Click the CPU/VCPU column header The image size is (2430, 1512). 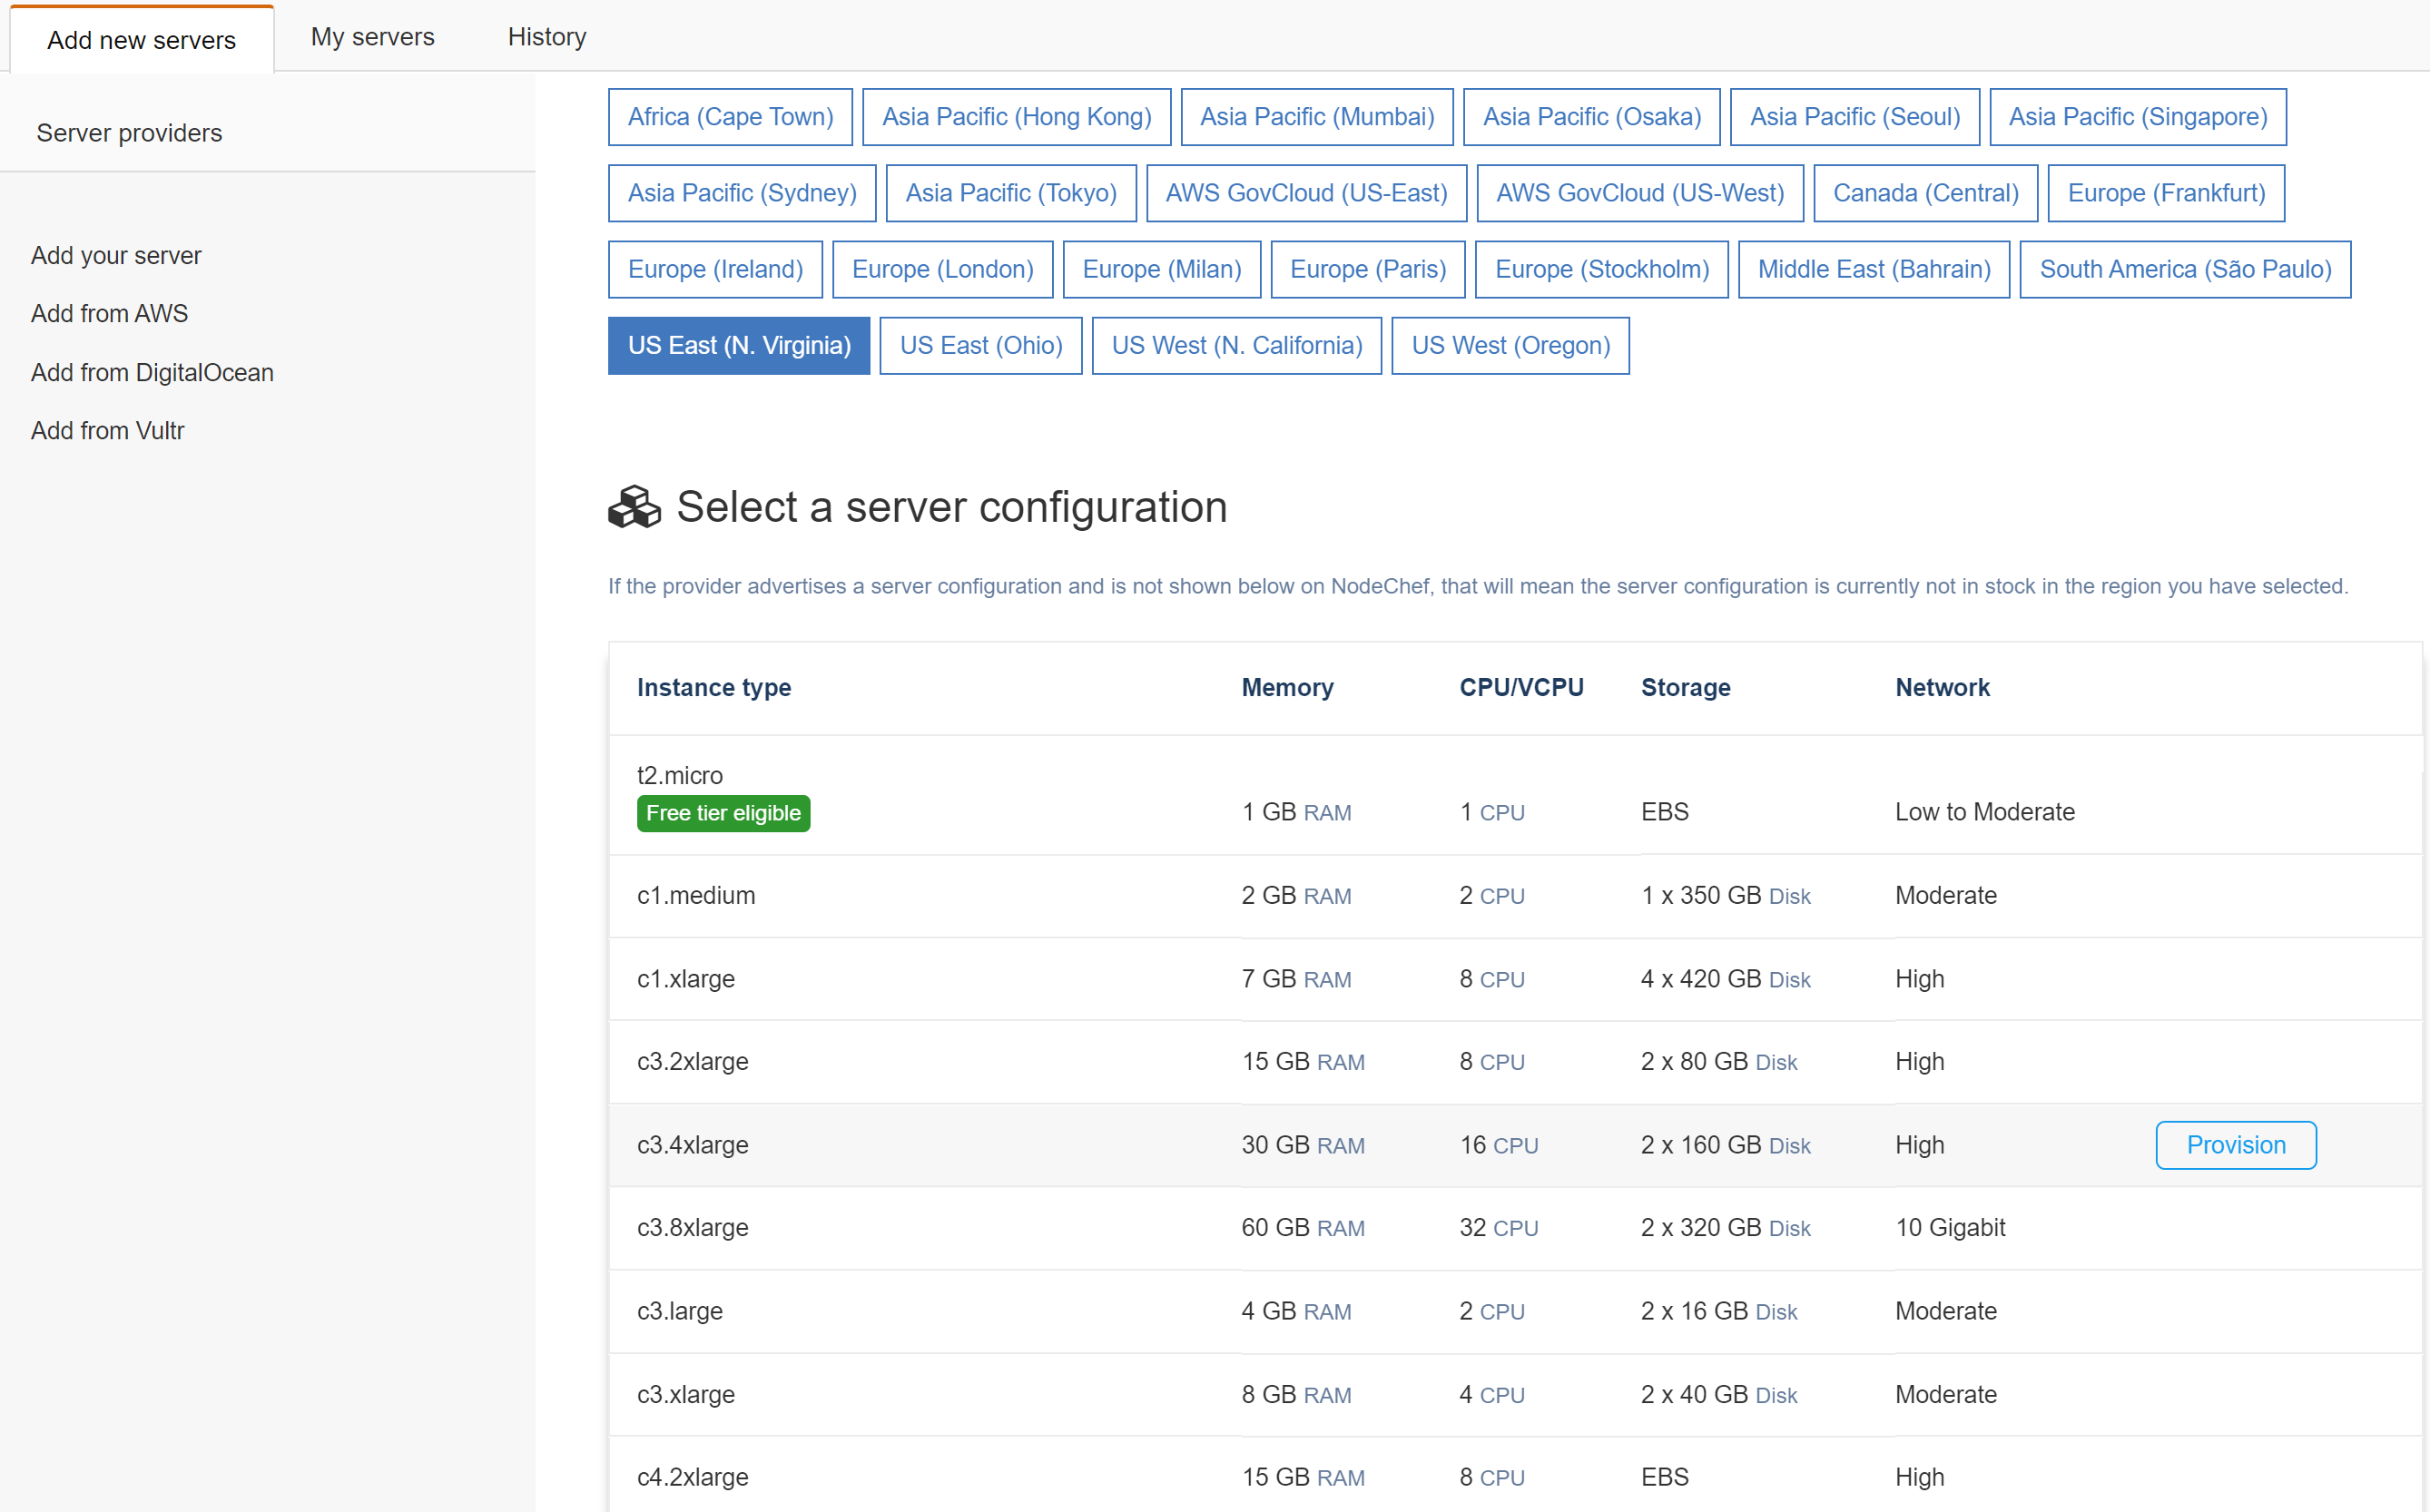tap(1521, 688)
